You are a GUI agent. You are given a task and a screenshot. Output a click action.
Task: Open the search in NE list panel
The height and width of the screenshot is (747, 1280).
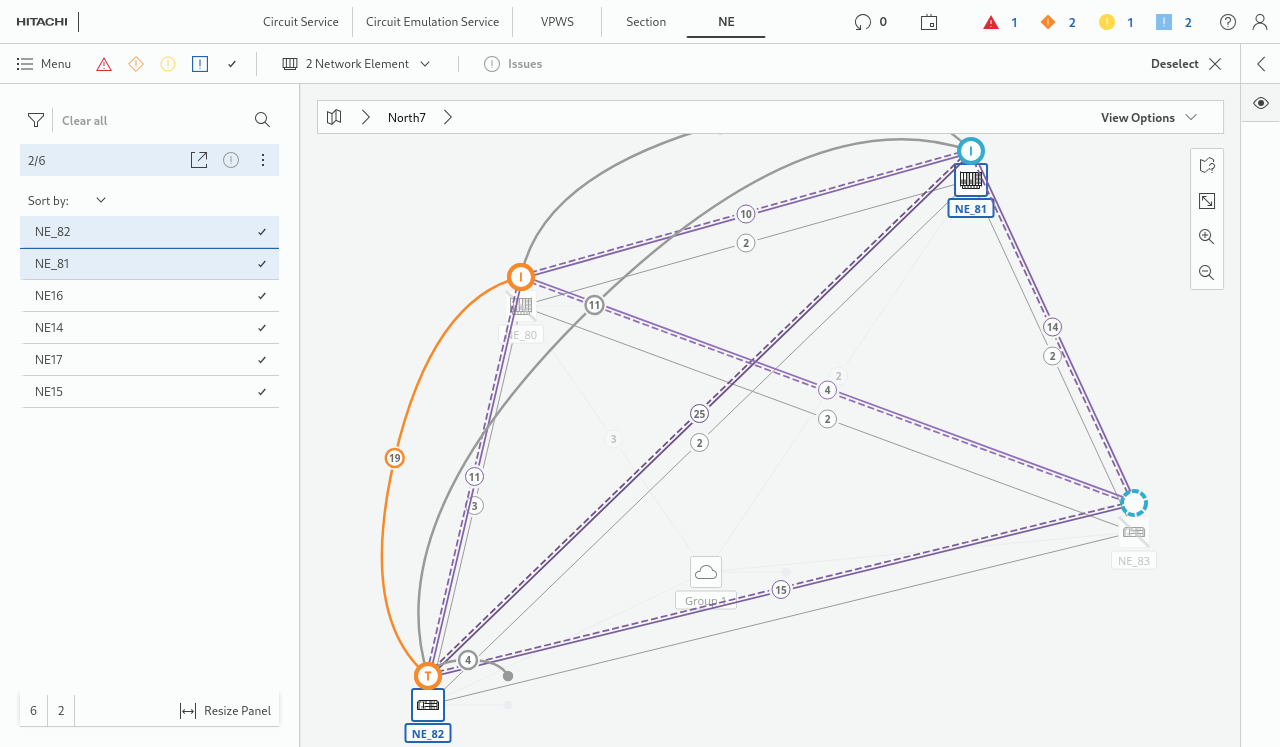pos(262,120)
